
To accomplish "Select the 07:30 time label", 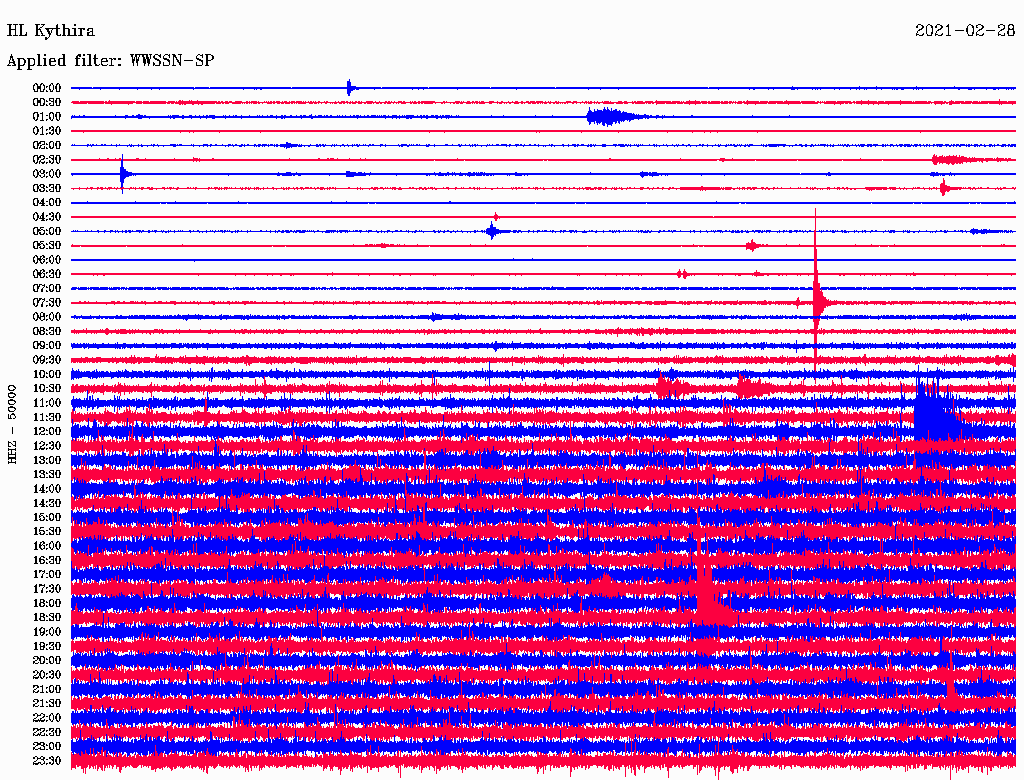I will click(x=47, y=302).
